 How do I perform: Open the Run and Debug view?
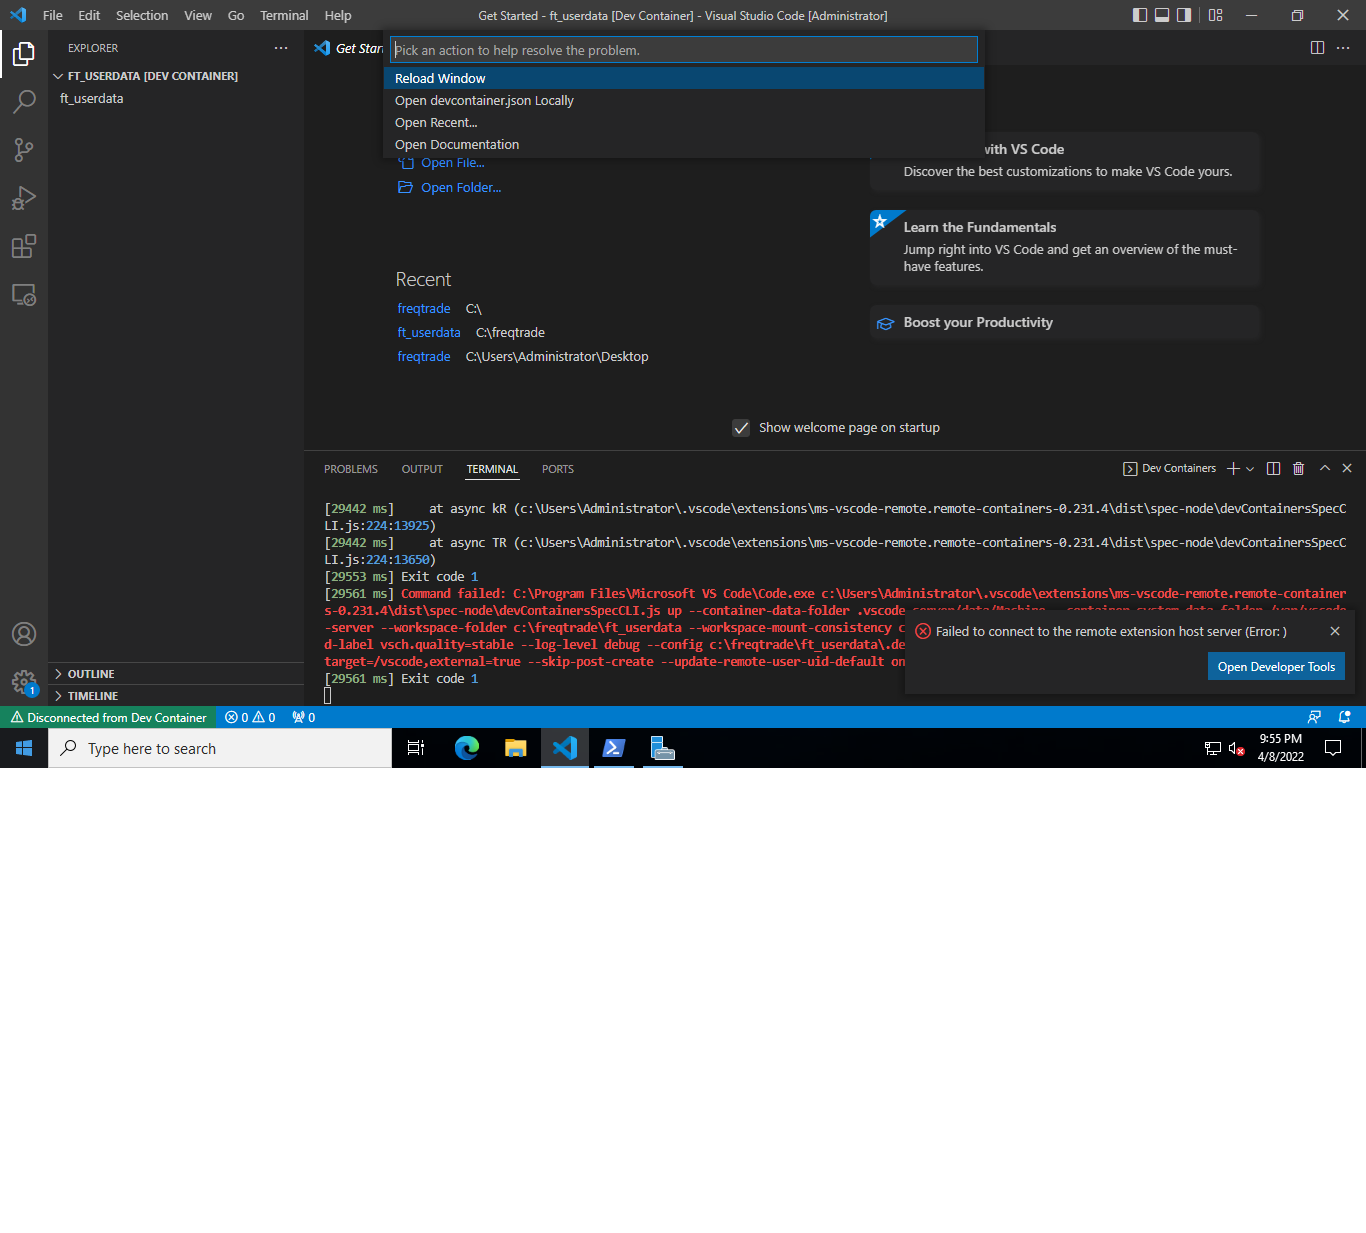[x=24, y=198]
